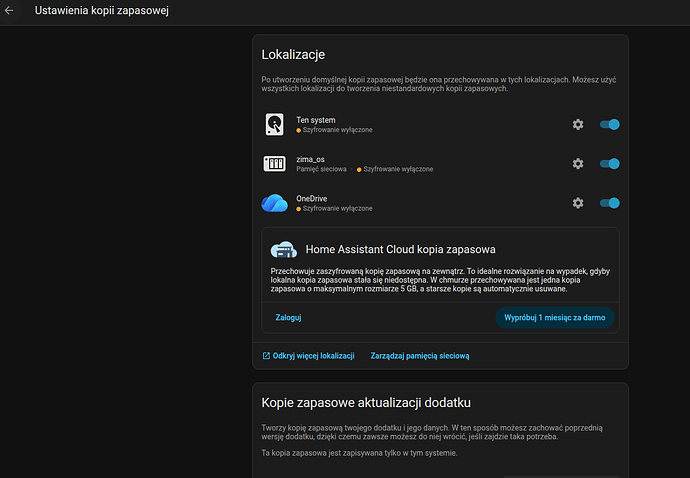The width and height of the screenshot is (690, 478).
Task: Click the OneDrive cloud icon
Action: pyautogui.click(x=274, y=203)
